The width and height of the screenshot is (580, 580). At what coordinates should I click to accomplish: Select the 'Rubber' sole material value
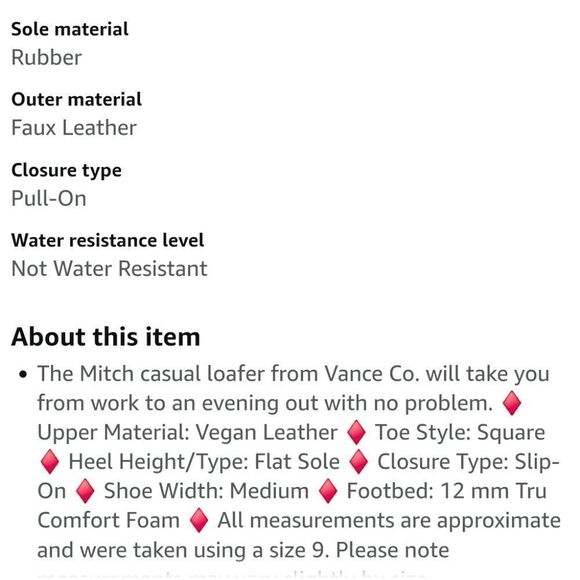tap(46, 57)
